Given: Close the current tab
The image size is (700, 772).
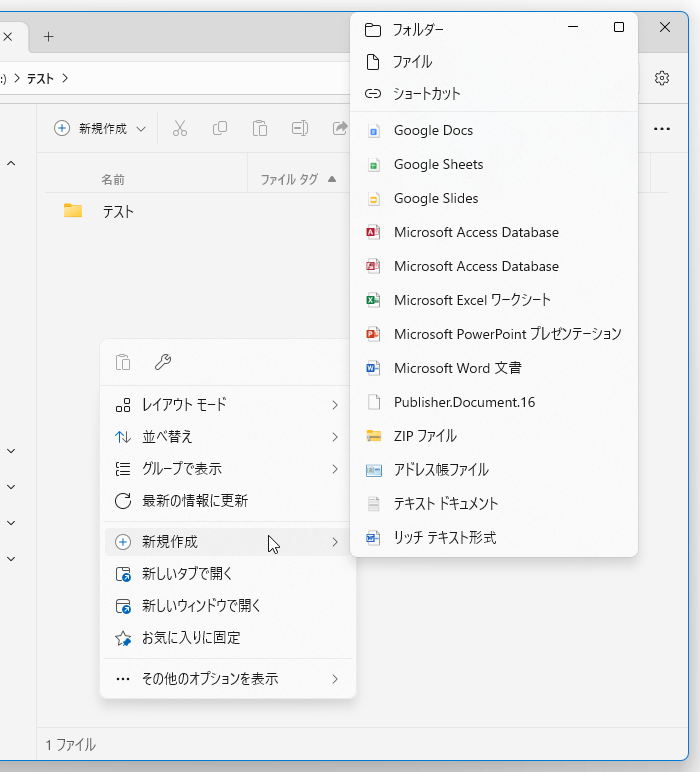Looking at the screenshot, I should pos(8,36).
